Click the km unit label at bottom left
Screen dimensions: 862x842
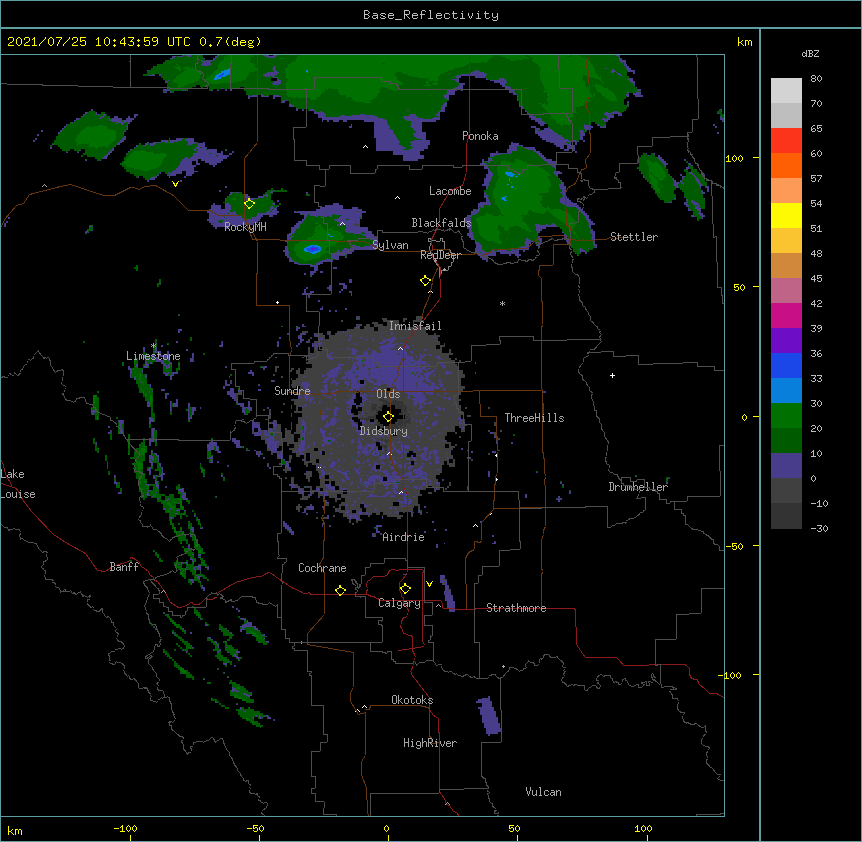point(14,830)
